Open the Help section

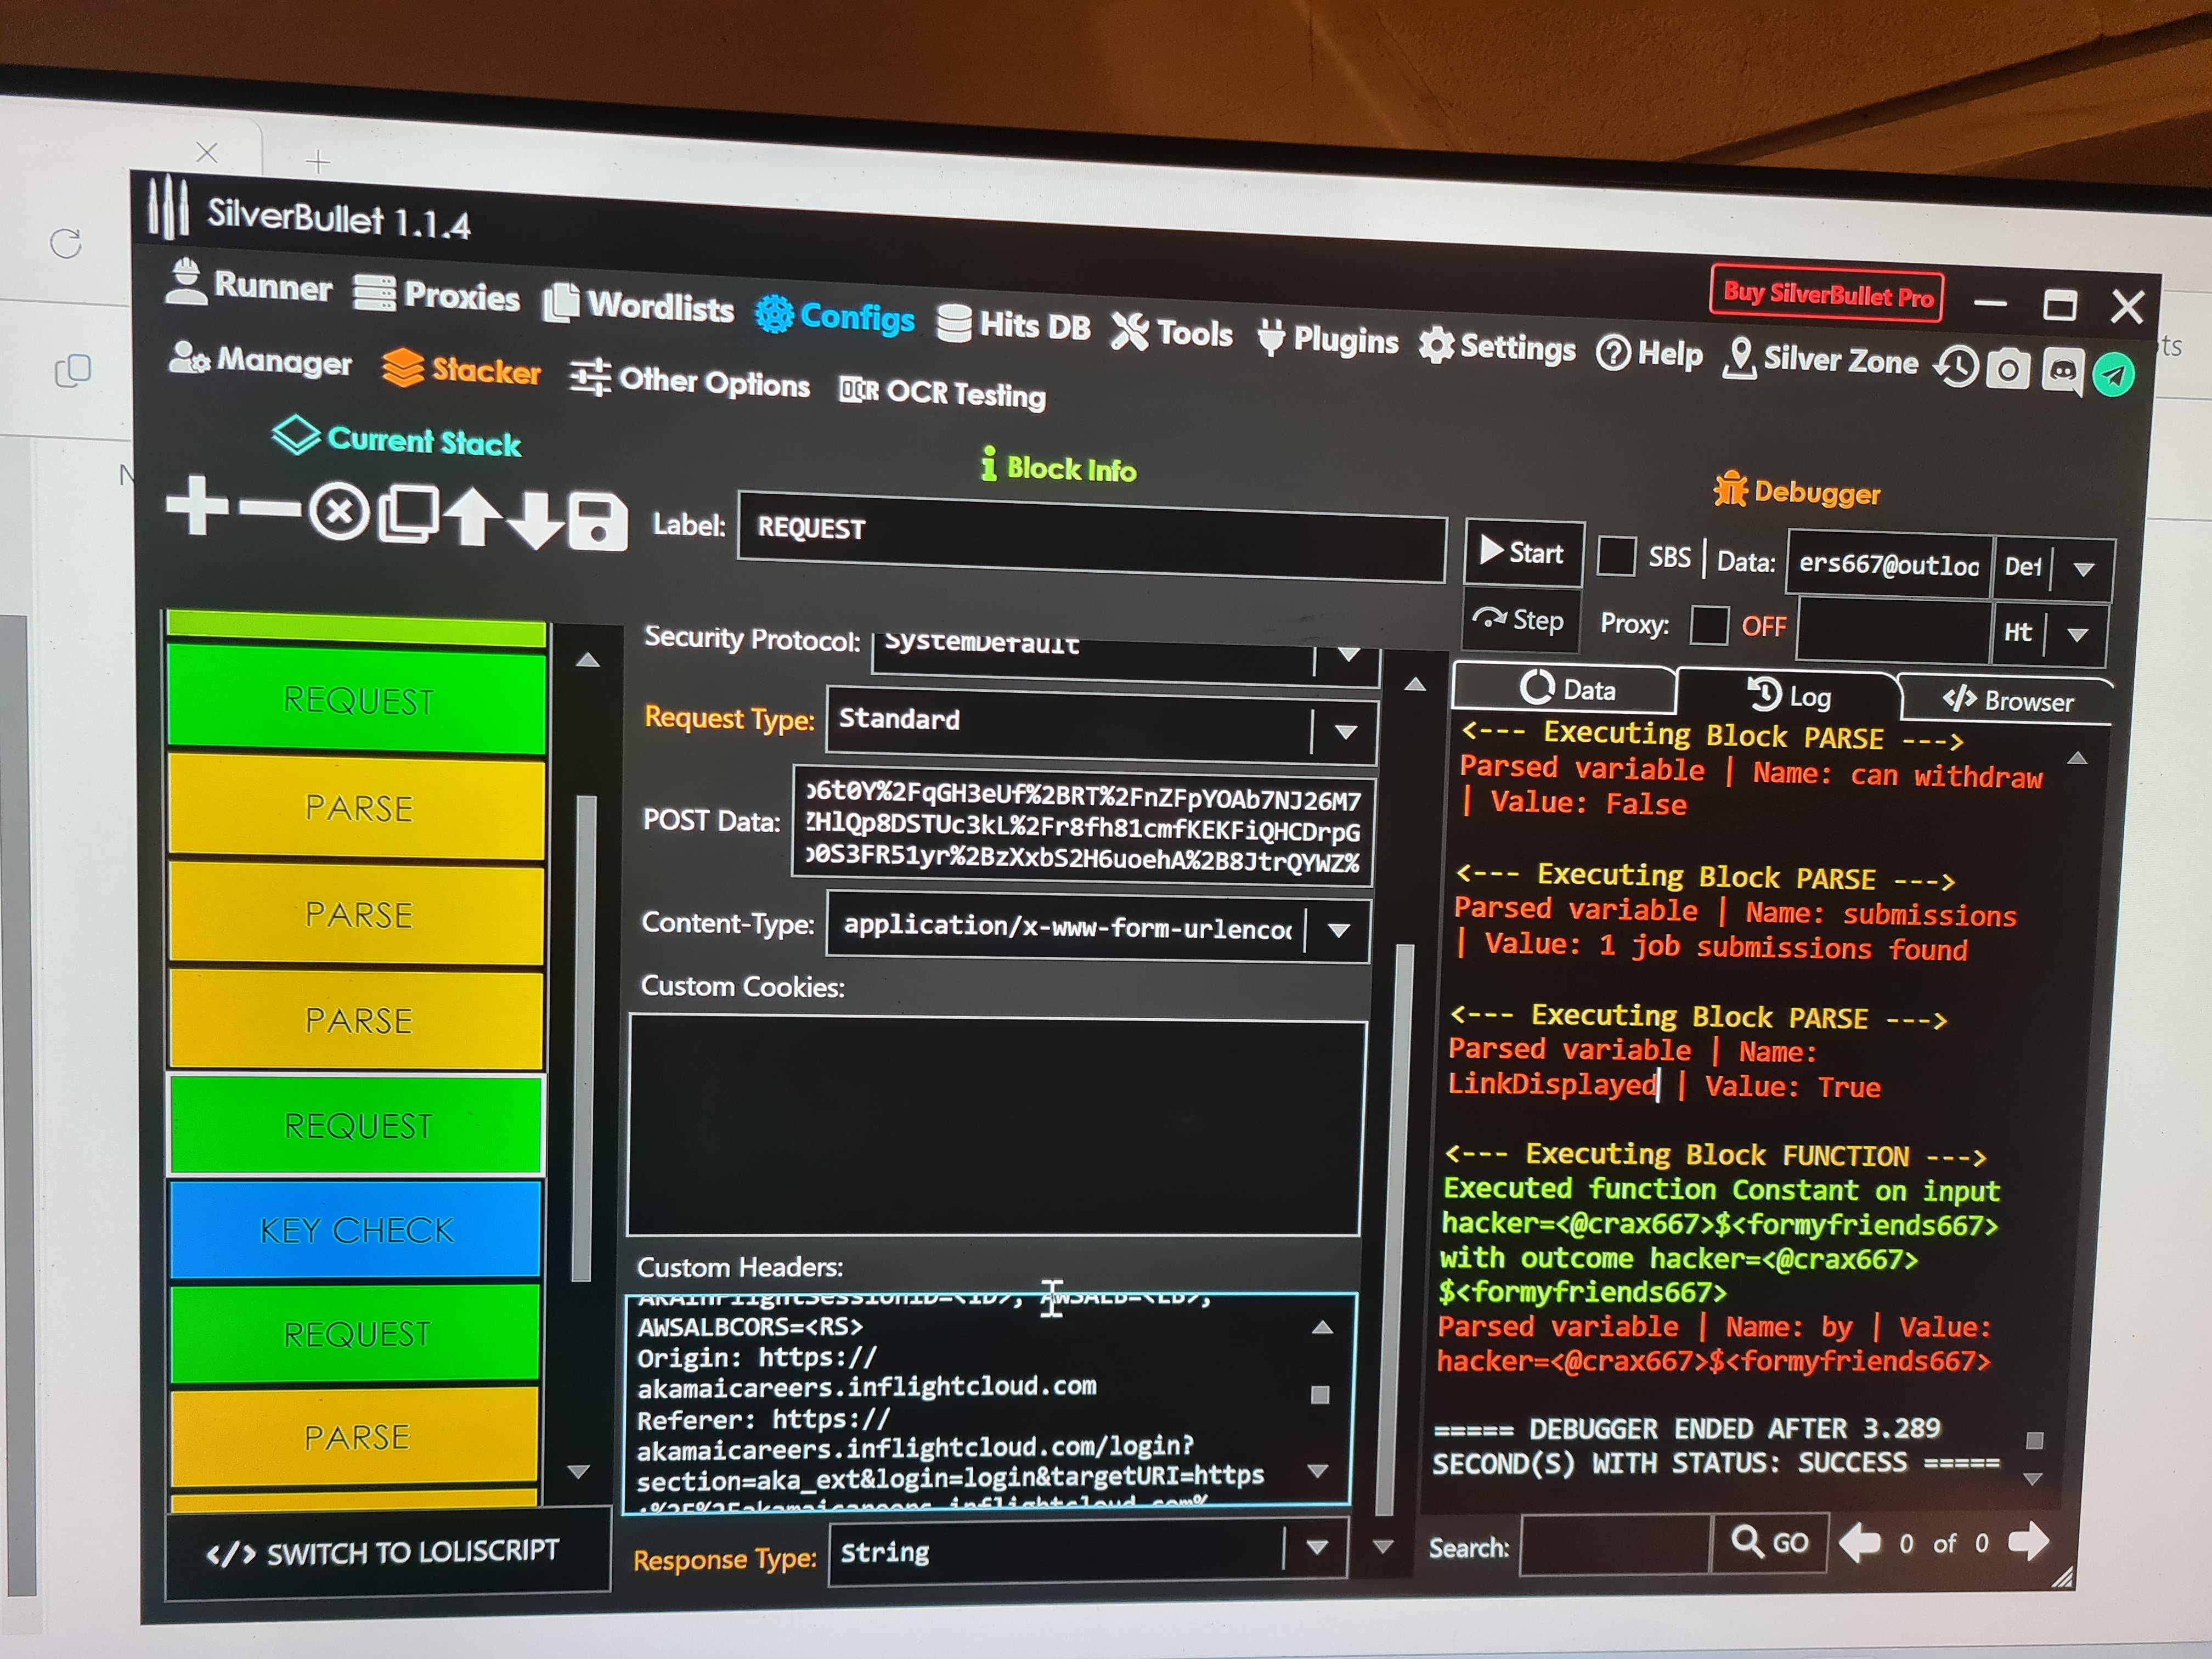pos(1650,353)
